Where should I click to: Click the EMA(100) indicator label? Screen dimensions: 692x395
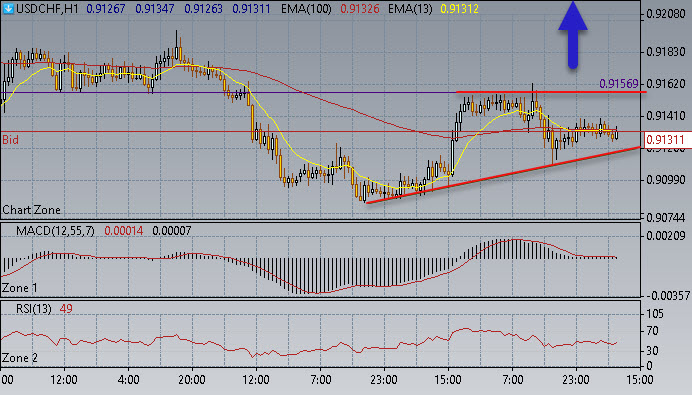[x=306, y=9]
